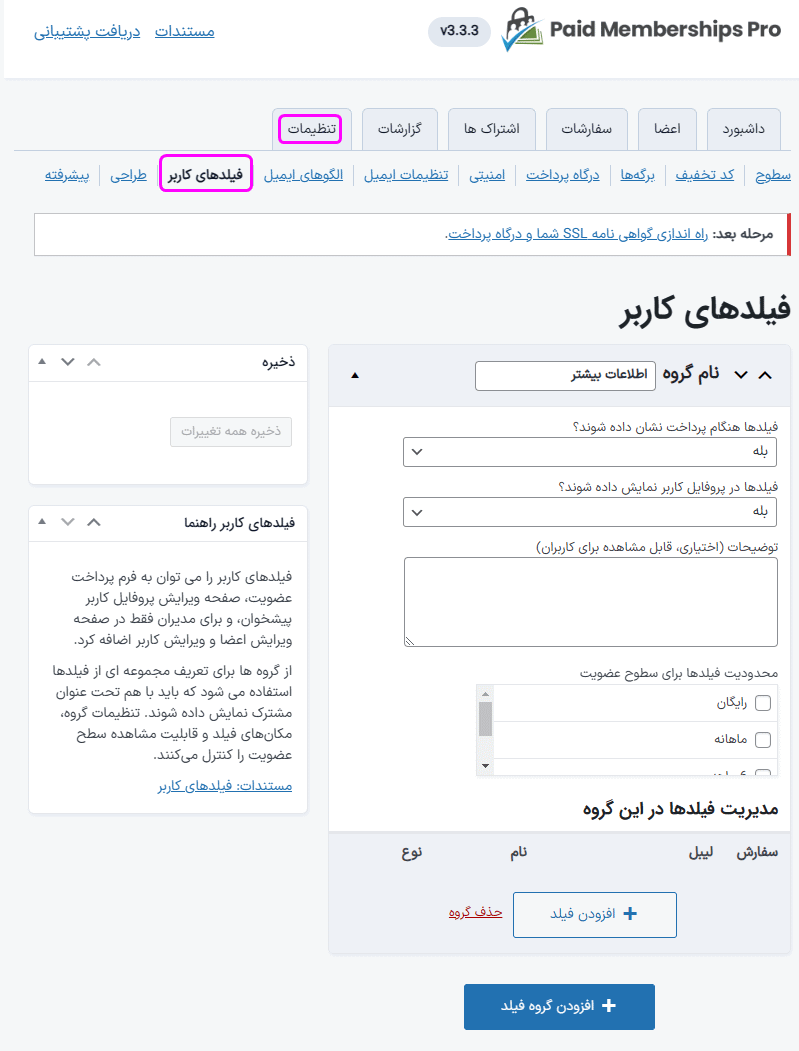The width and height of the screenshot is (799, 1051).
Task: Click the نام column header
Action: 518,852
